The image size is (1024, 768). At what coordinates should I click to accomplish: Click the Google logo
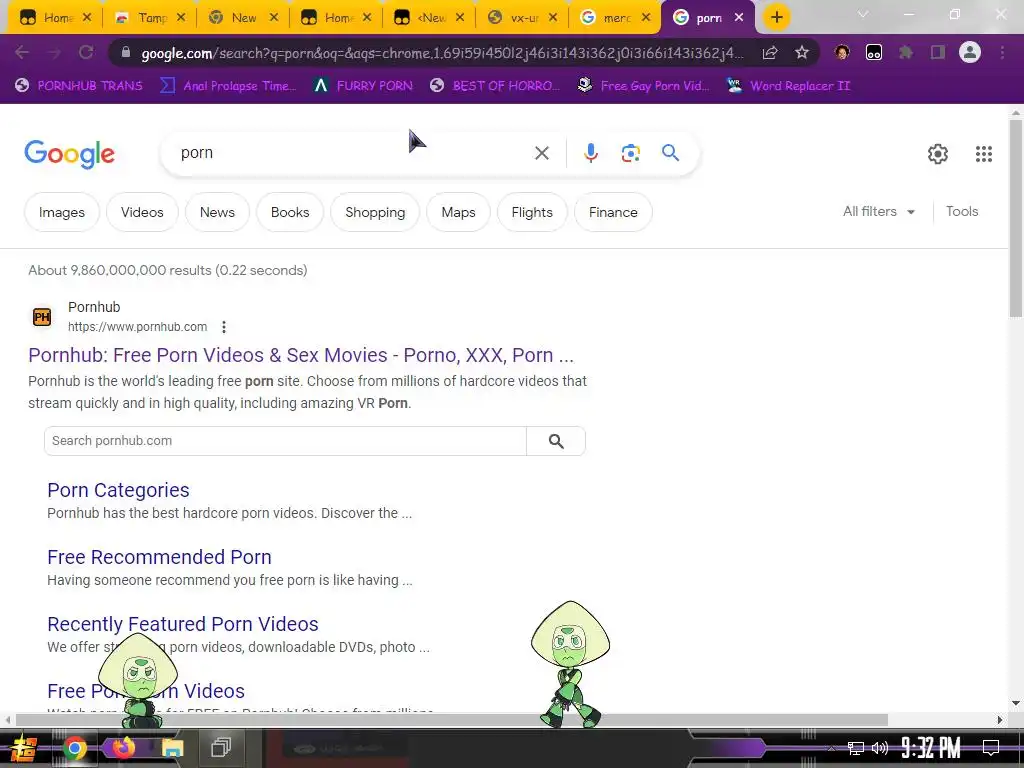pos(69,154)
